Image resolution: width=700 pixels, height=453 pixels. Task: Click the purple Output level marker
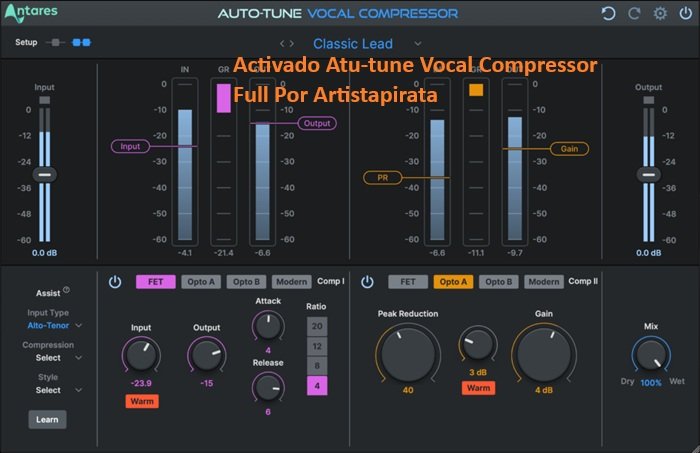click(x=317, y=123)
